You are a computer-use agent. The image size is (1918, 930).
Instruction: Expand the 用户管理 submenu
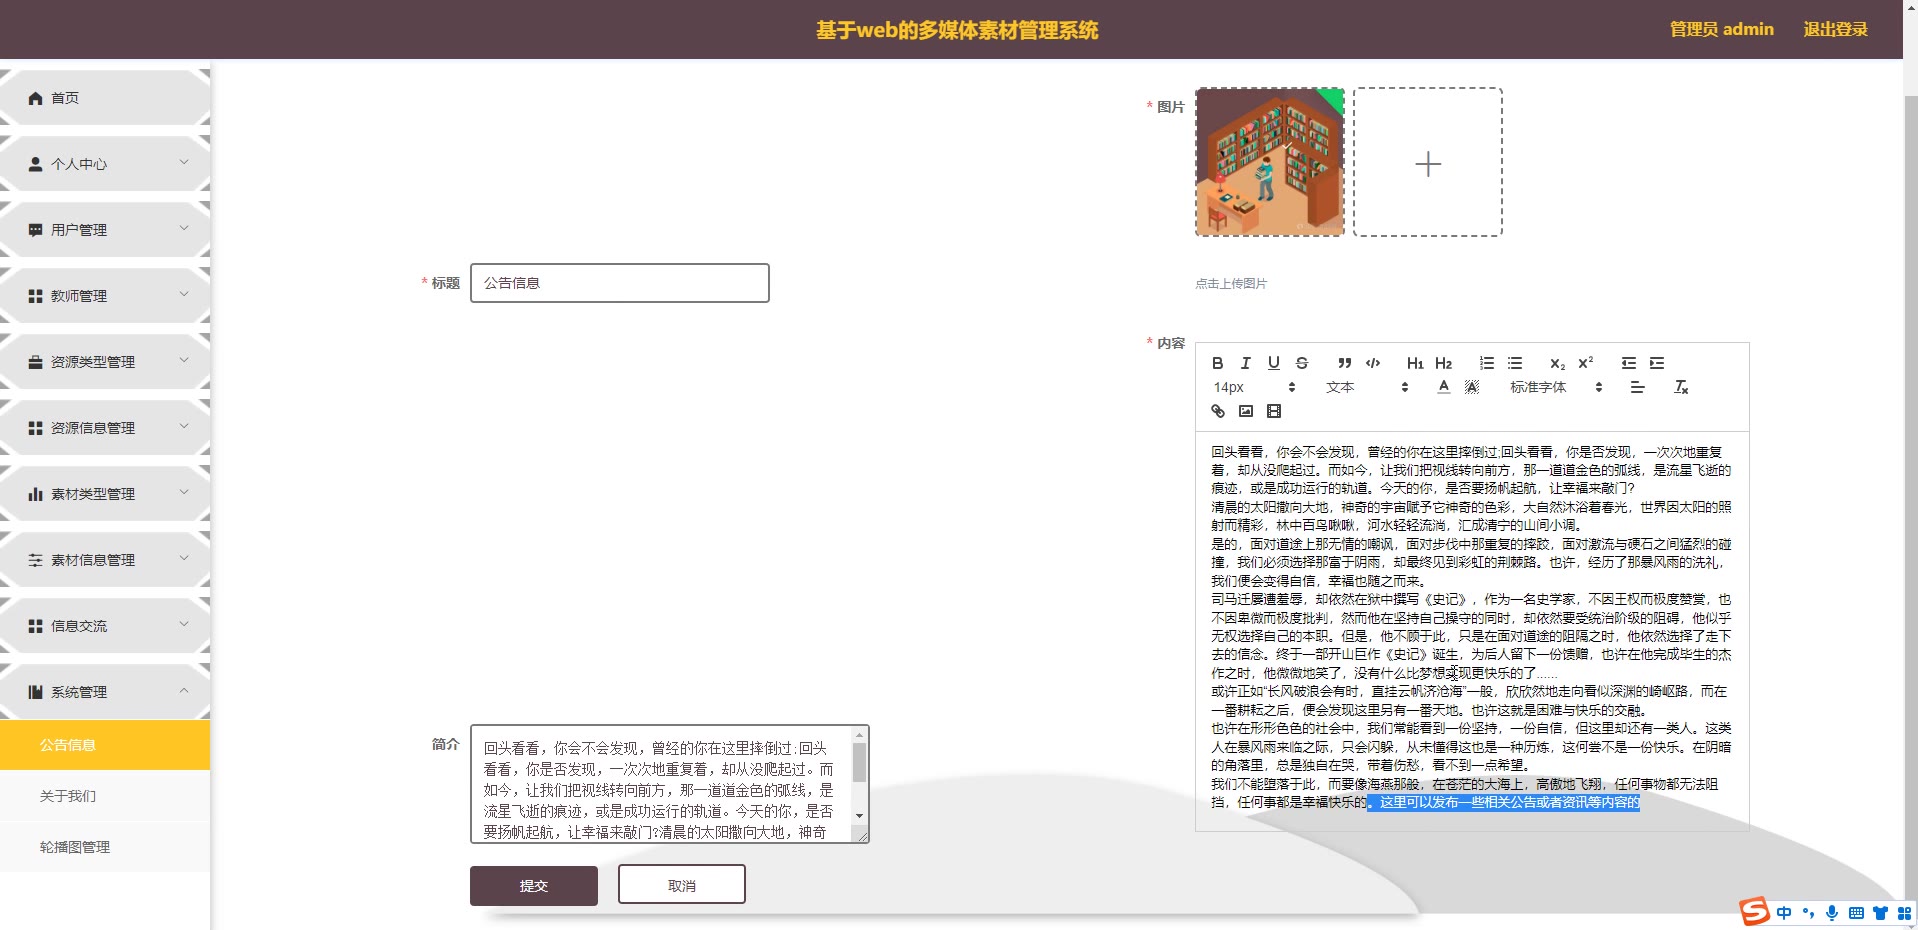pyautogui.click(x=184, y=229)
